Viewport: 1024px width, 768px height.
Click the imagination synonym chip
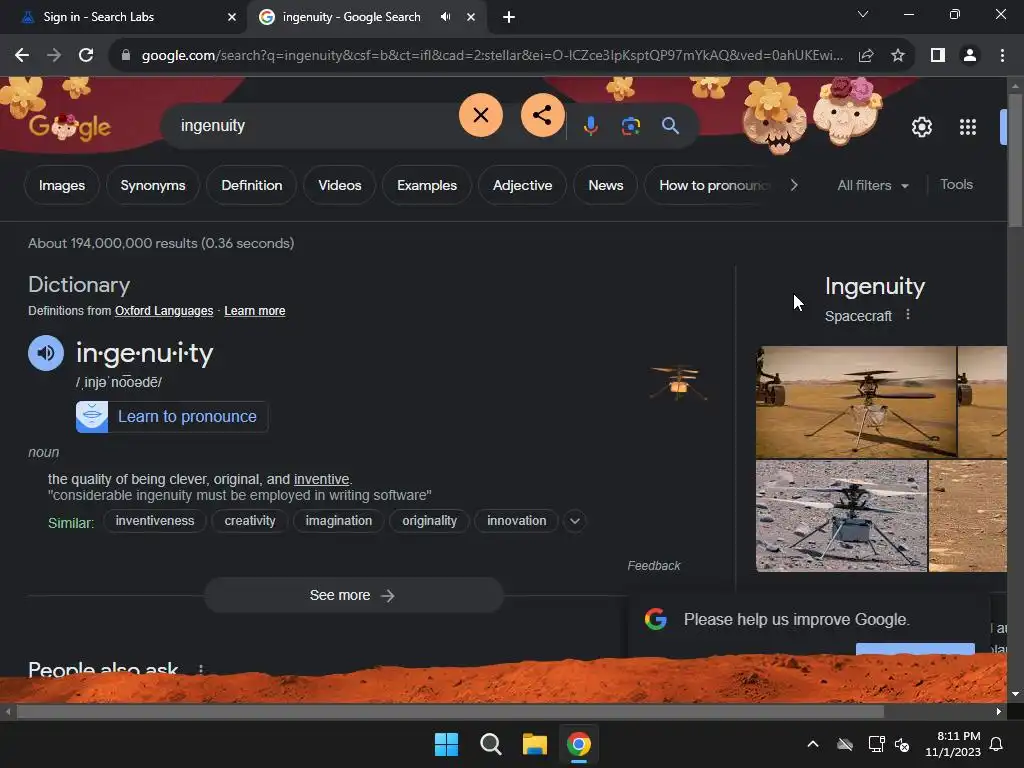338,521
